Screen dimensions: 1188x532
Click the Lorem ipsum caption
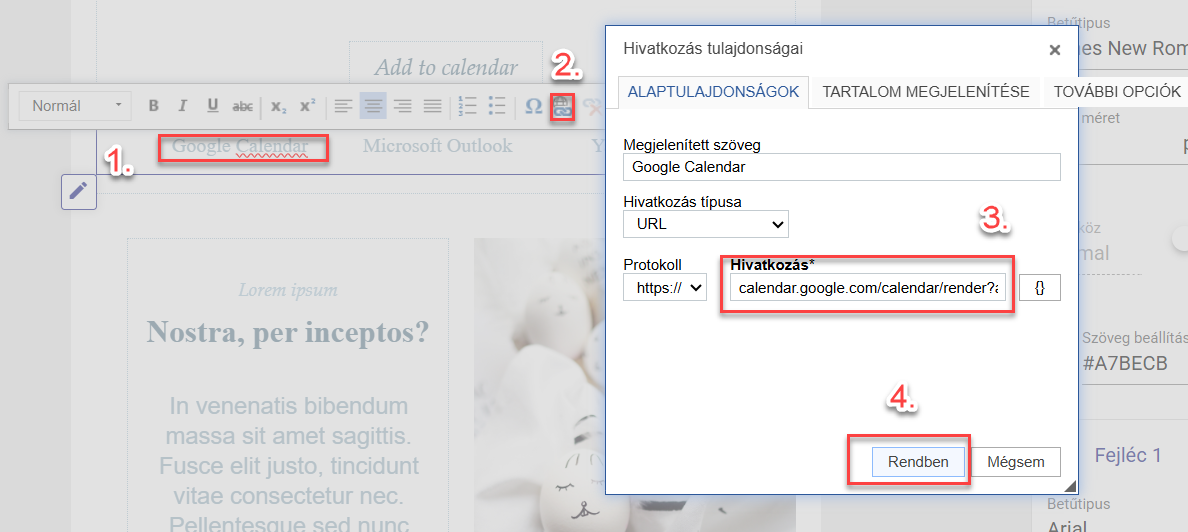[x=288, y=289]
